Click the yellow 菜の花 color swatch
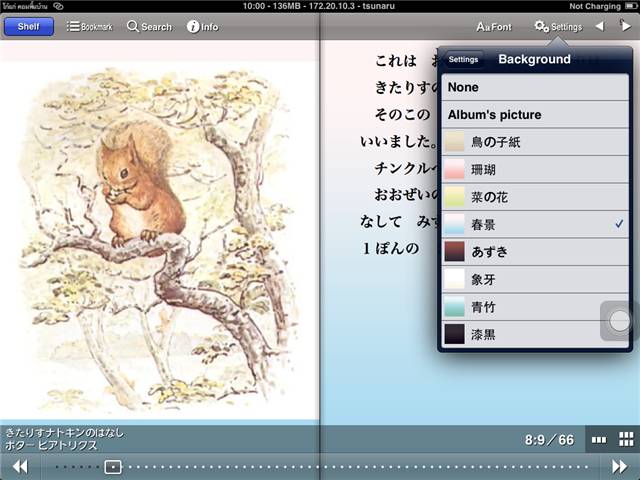The image size is (640, 480). 454,197
